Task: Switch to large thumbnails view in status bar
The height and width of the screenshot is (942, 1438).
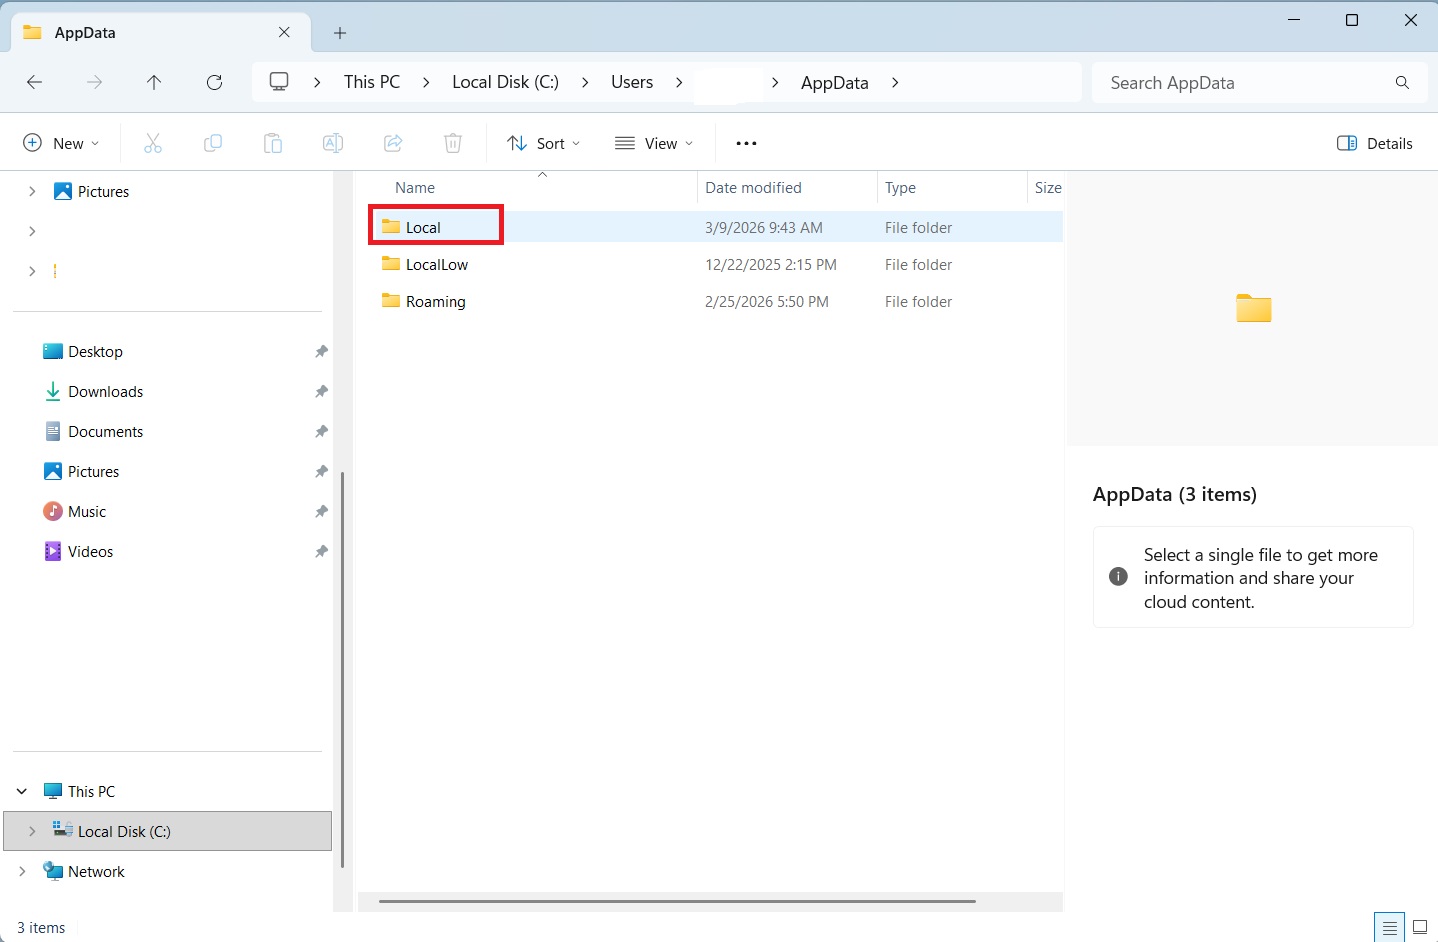Action: tap(1419, 927)
